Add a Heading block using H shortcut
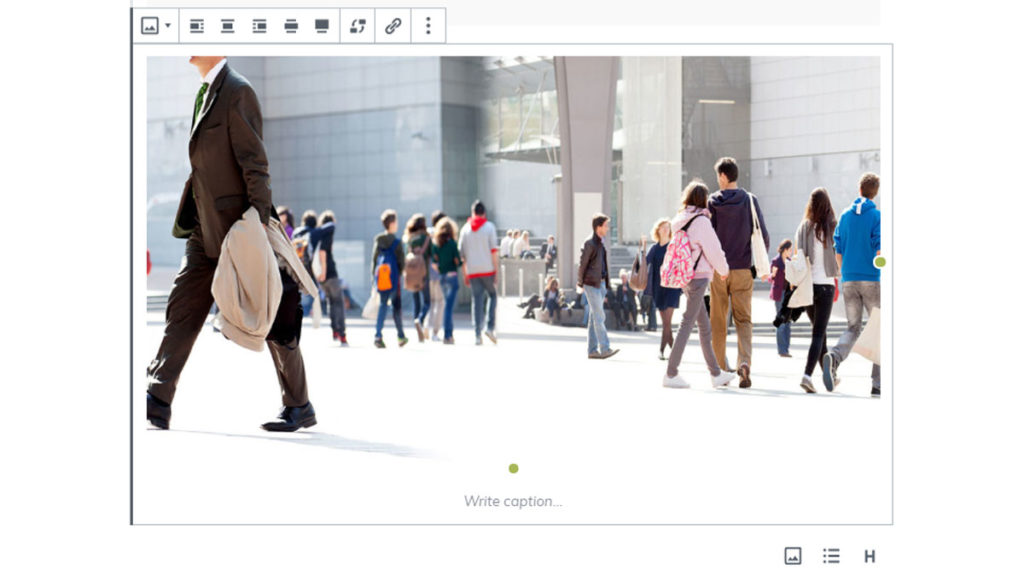This screenshot has height=576, width=1024. 869,556
